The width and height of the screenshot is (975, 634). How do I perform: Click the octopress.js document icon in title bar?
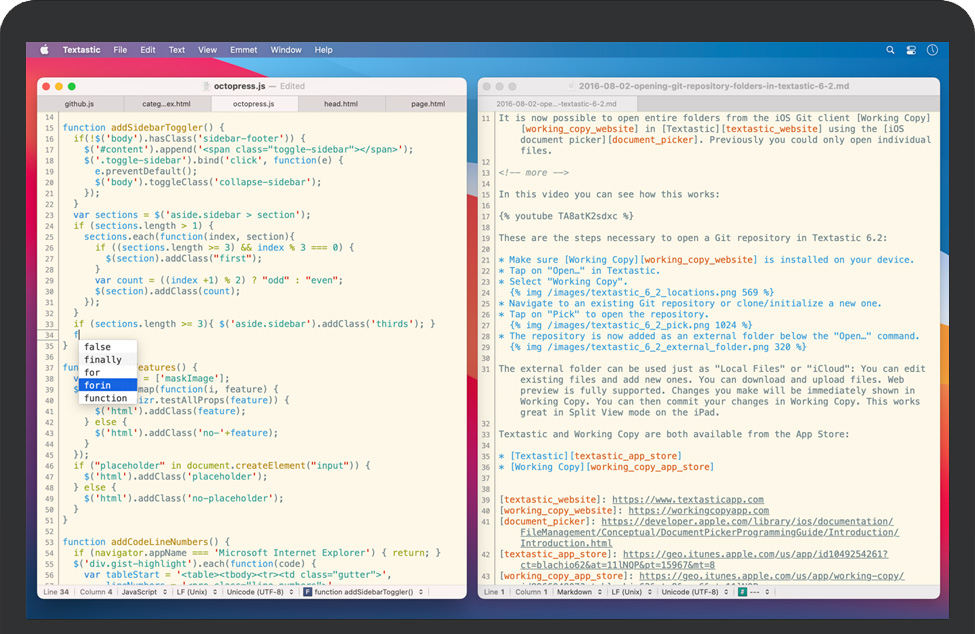tap(207, 87)
